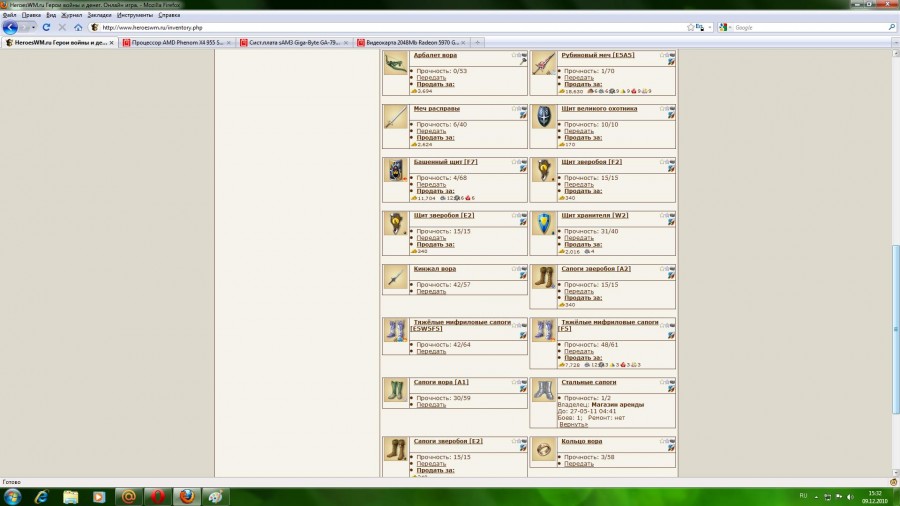Switch to the Видеокарта 2048Mb Radeon 5970 tab

pos(411,42)
